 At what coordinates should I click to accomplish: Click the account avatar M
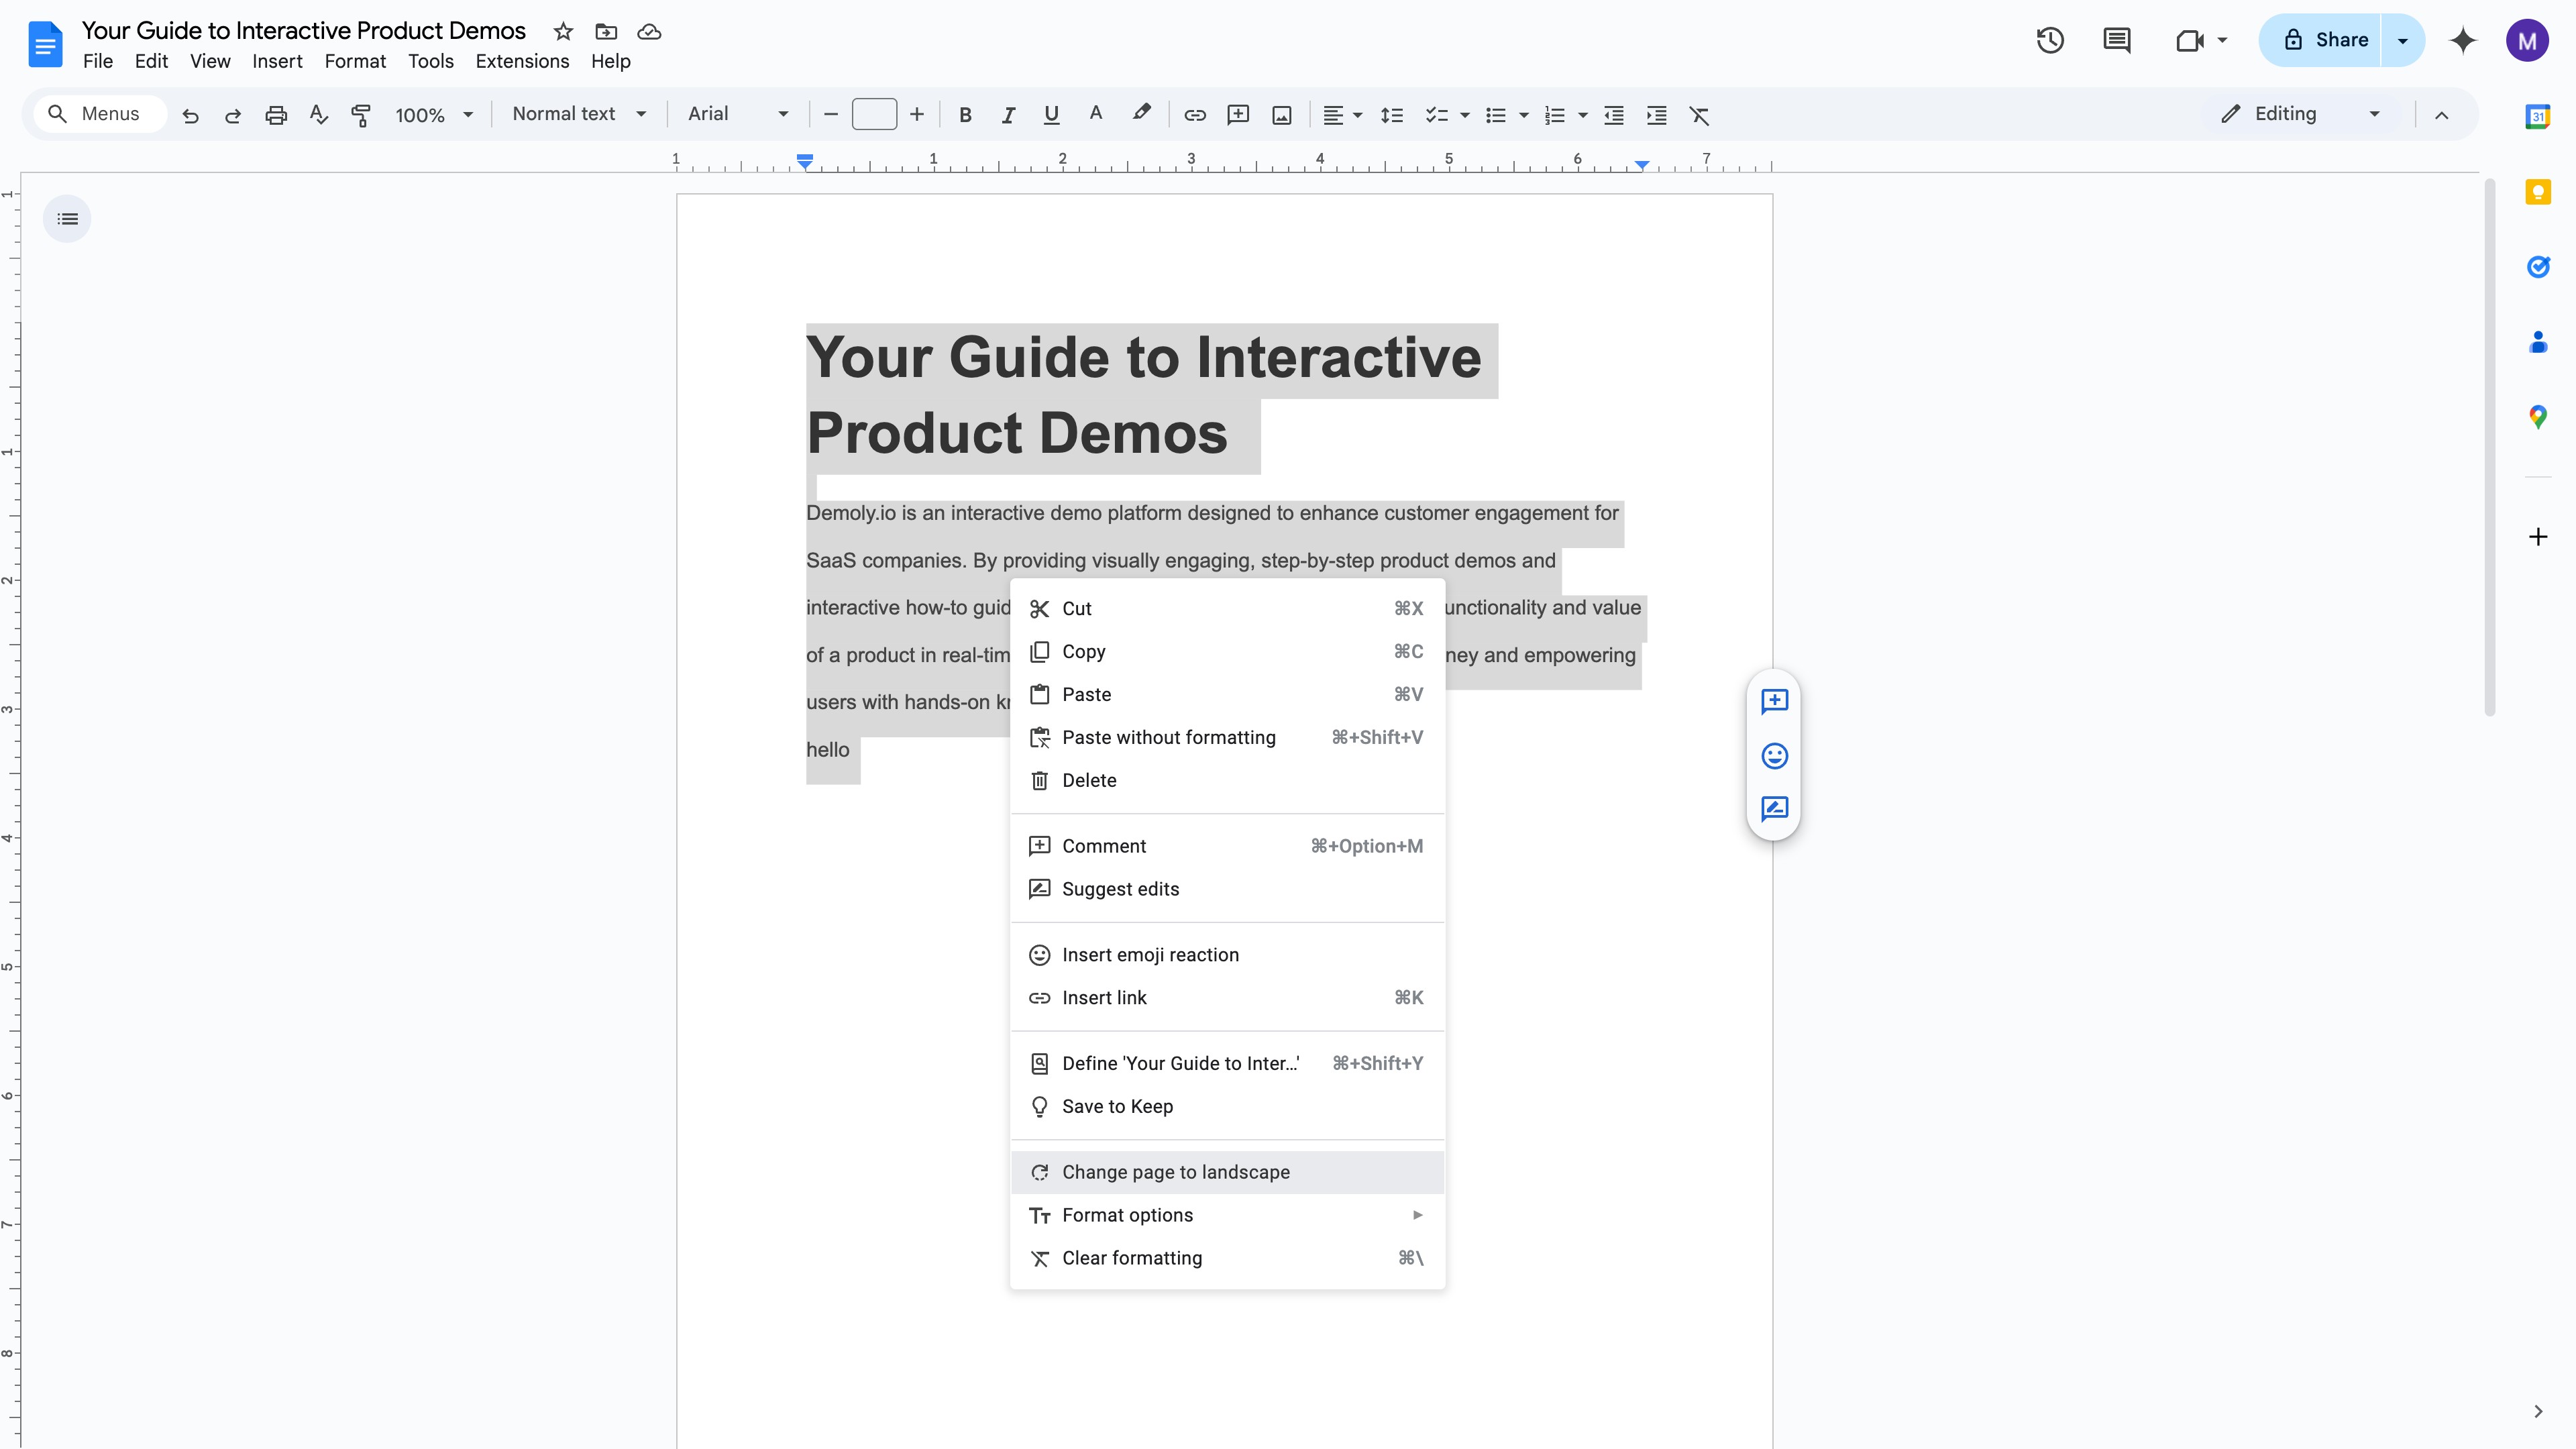coord(2527,40)
